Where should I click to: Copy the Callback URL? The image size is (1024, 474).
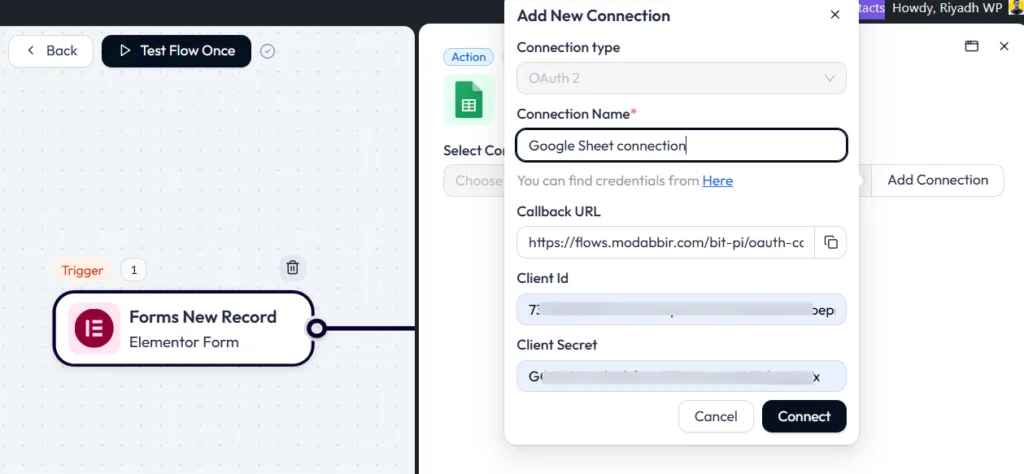(x=831, y=243)
